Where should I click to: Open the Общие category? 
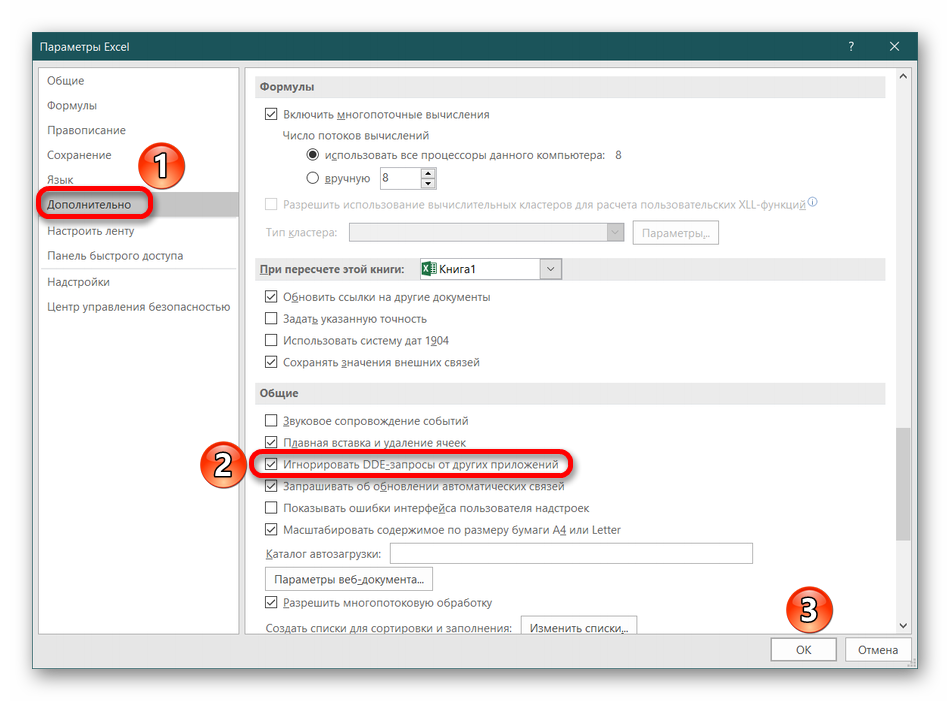tap(65, 81)
